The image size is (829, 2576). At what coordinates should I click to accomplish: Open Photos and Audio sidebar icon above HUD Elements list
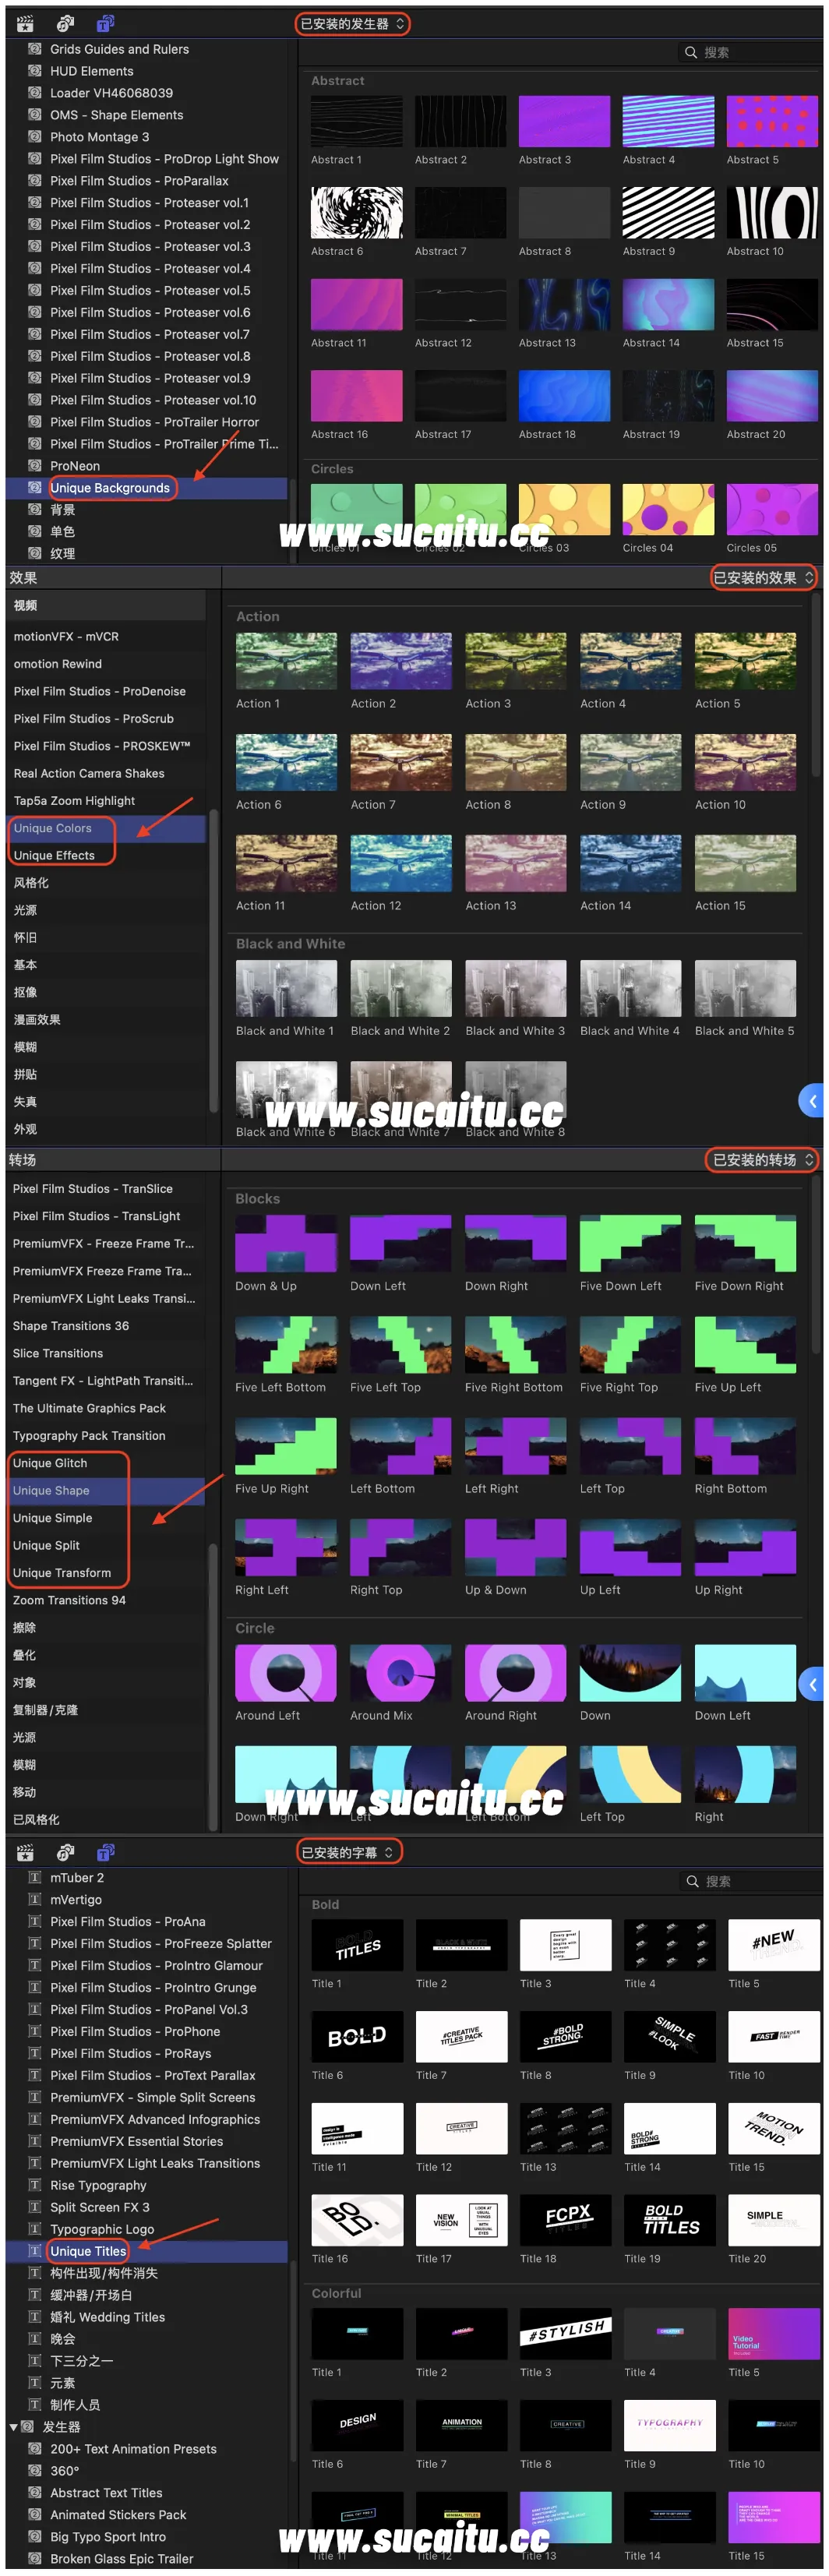tap(66, 23)
